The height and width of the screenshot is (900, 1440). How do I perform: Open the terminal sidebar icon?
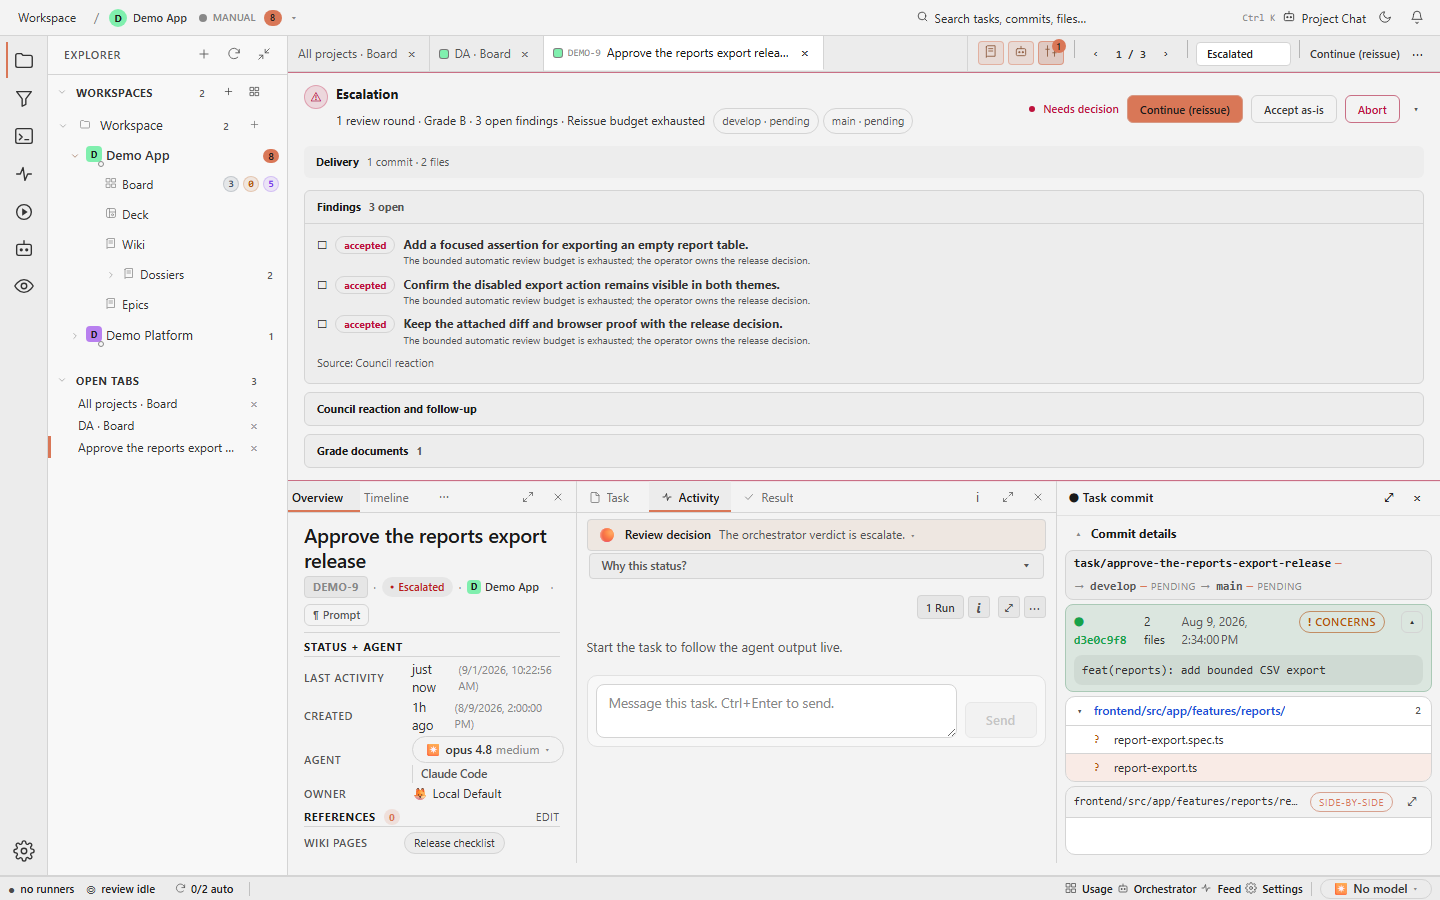tap(24, 136)
